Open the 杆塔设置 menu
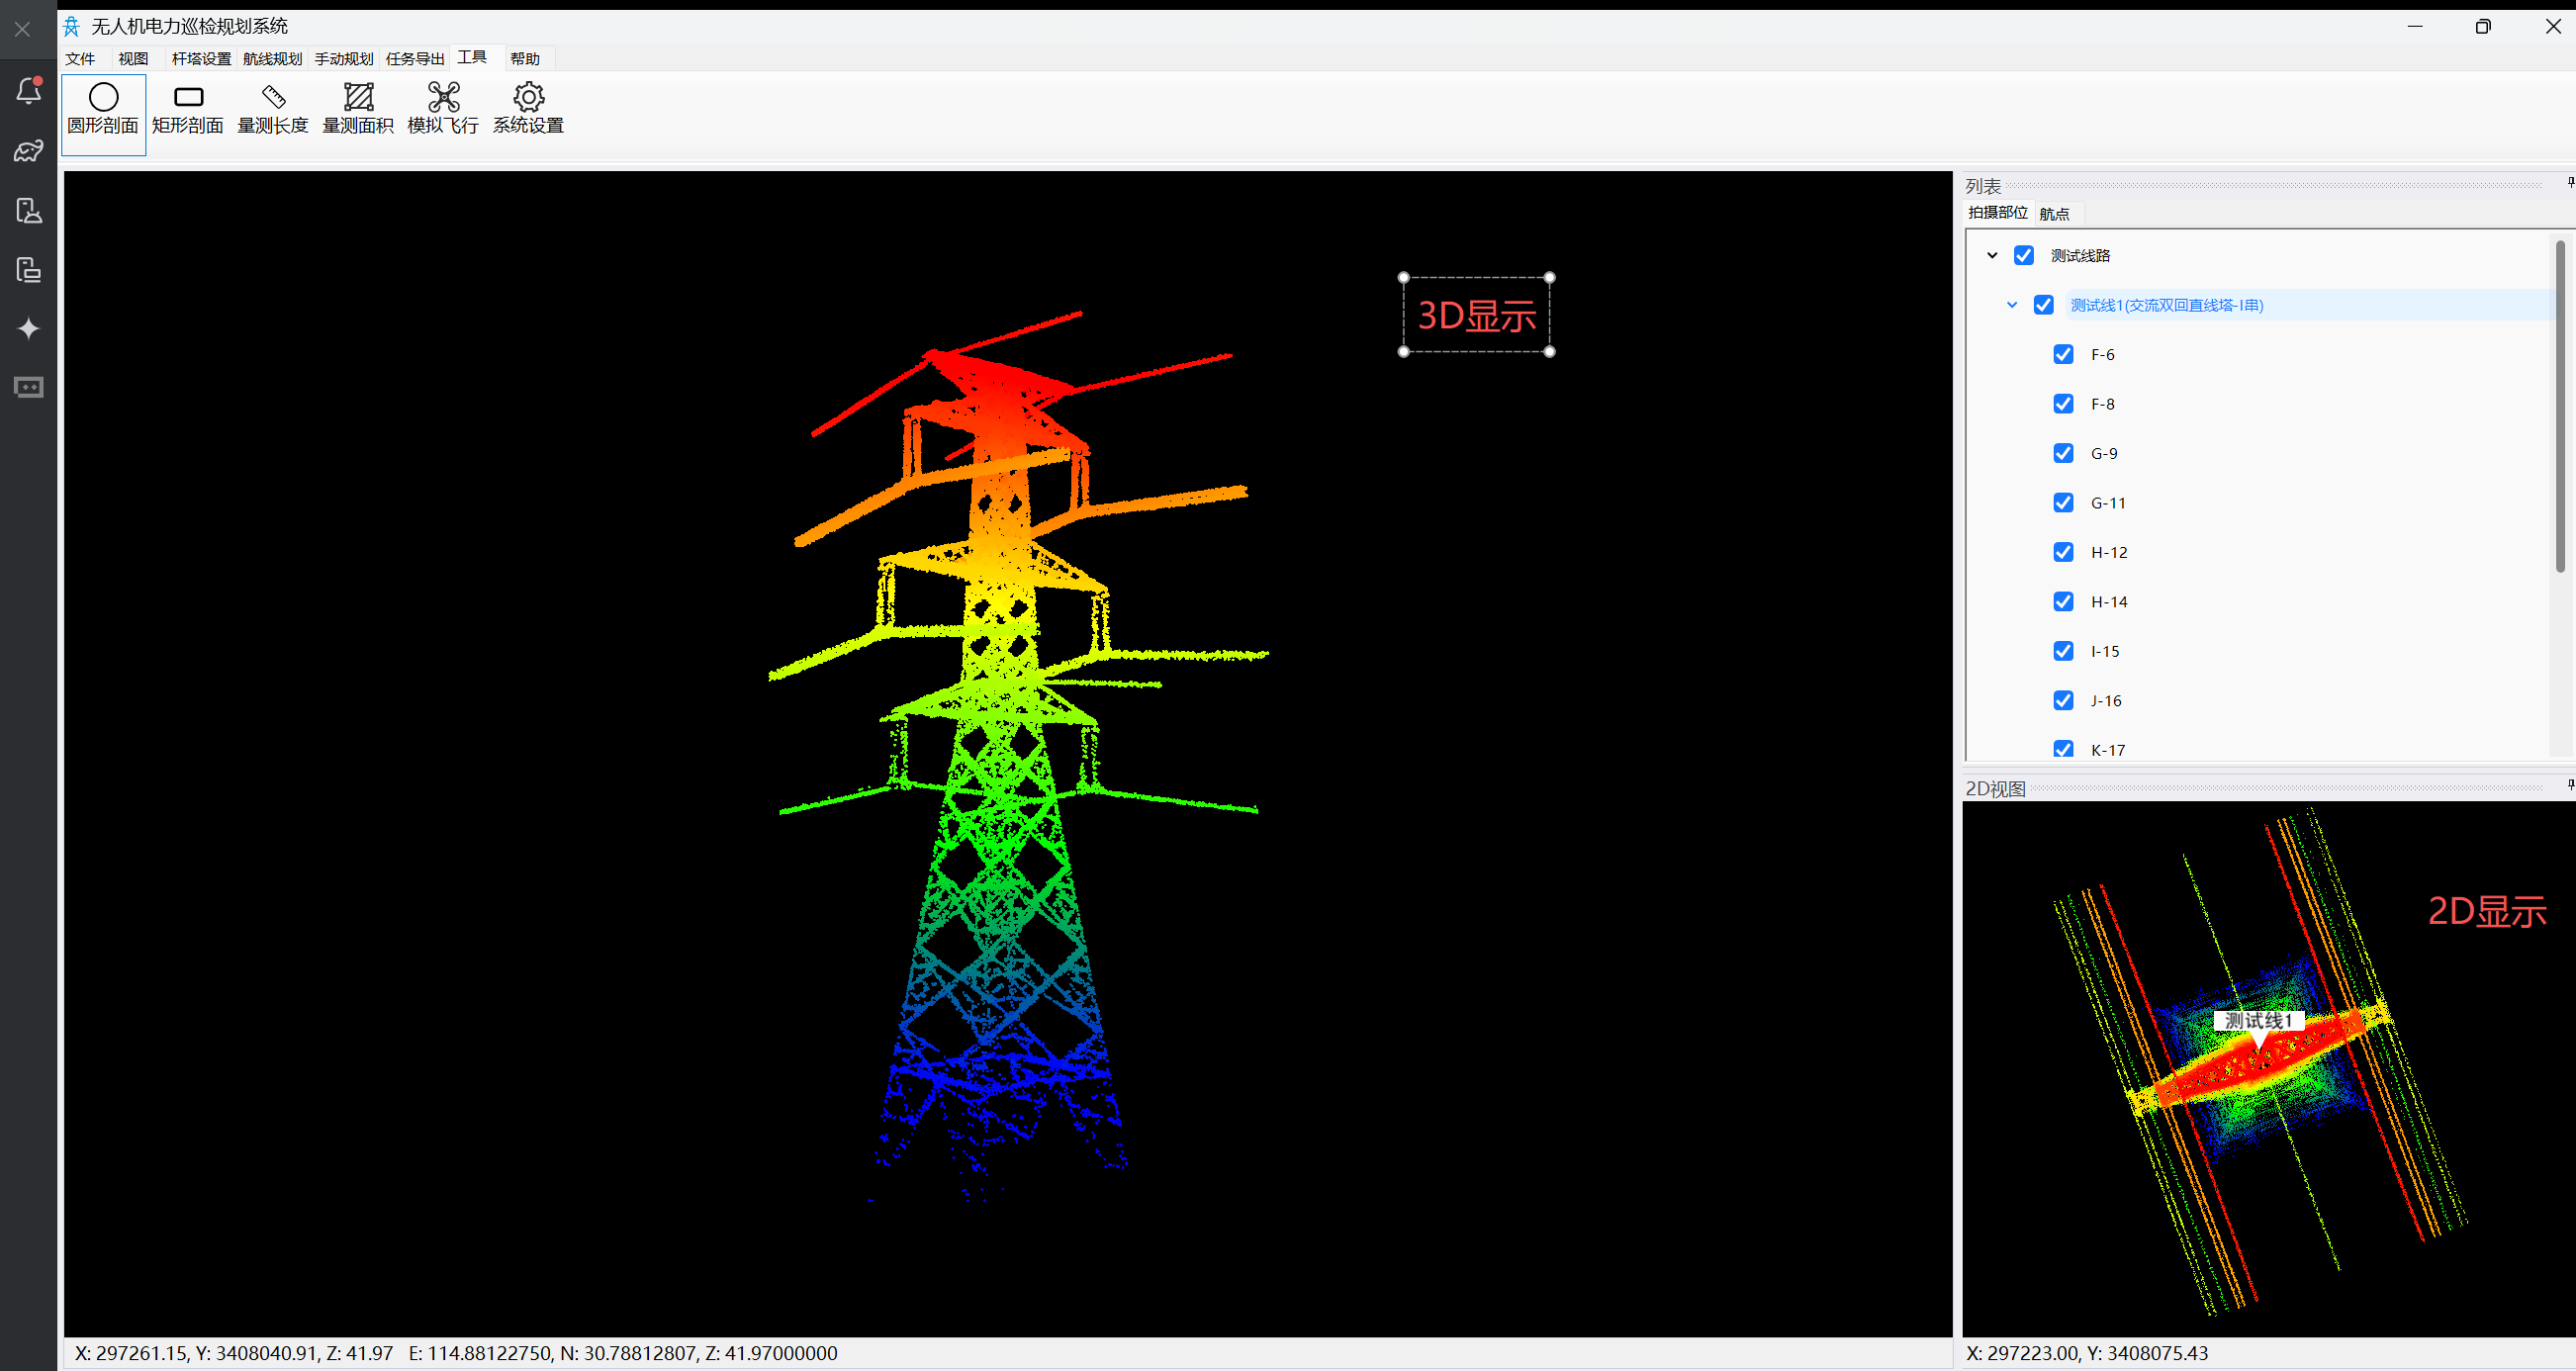The image size is (2576, 1371). pyautogui.click(x=201, y=59)
